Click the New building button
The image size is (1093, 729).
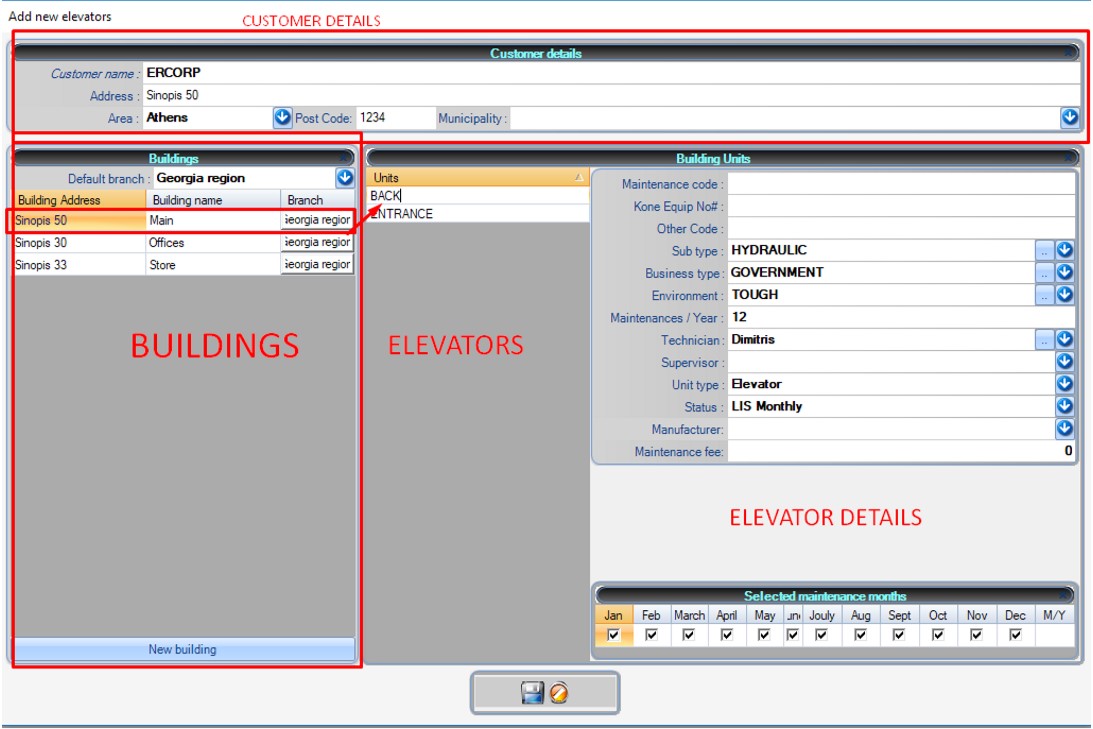point(183,650)
